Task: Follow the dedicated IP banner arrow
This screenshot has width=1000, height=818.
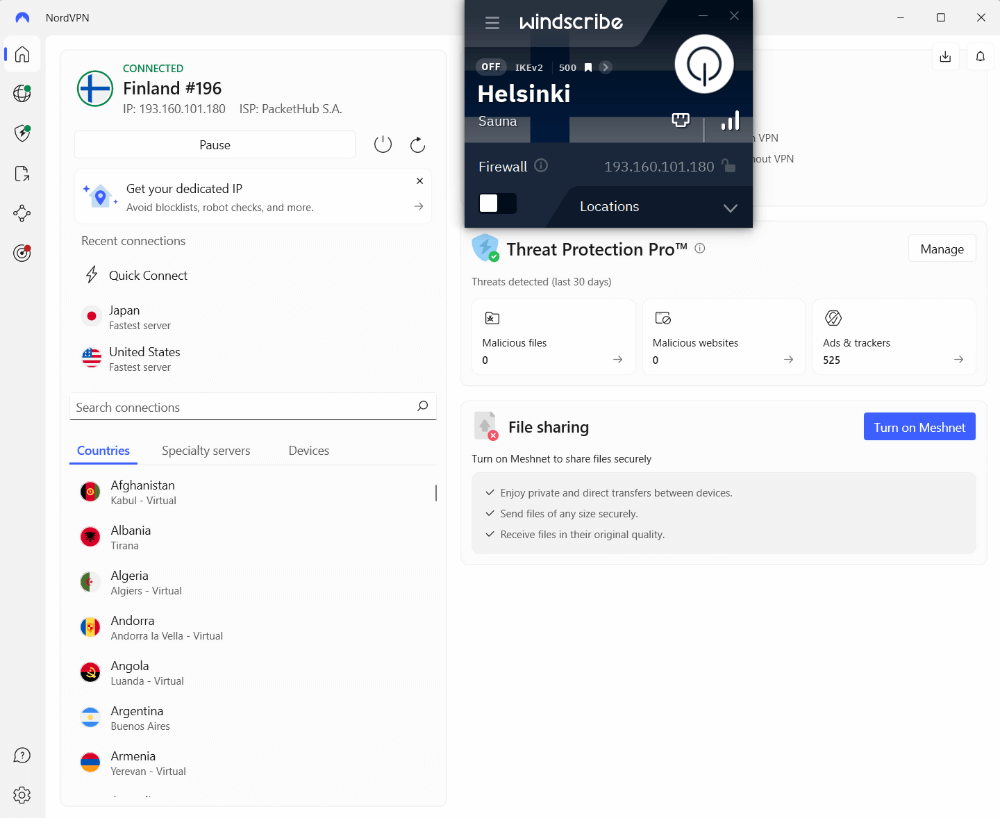Action: point(418,207)
